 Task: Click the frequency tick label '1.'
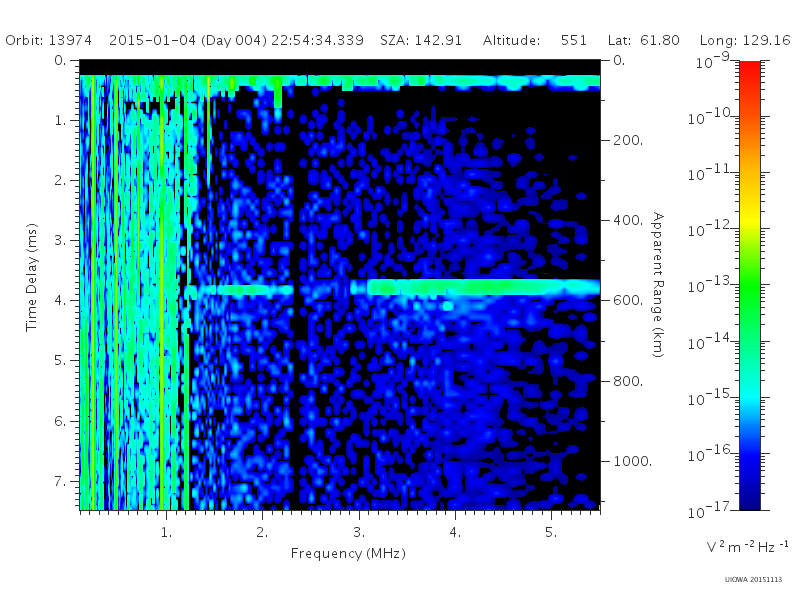click(166, 532)
